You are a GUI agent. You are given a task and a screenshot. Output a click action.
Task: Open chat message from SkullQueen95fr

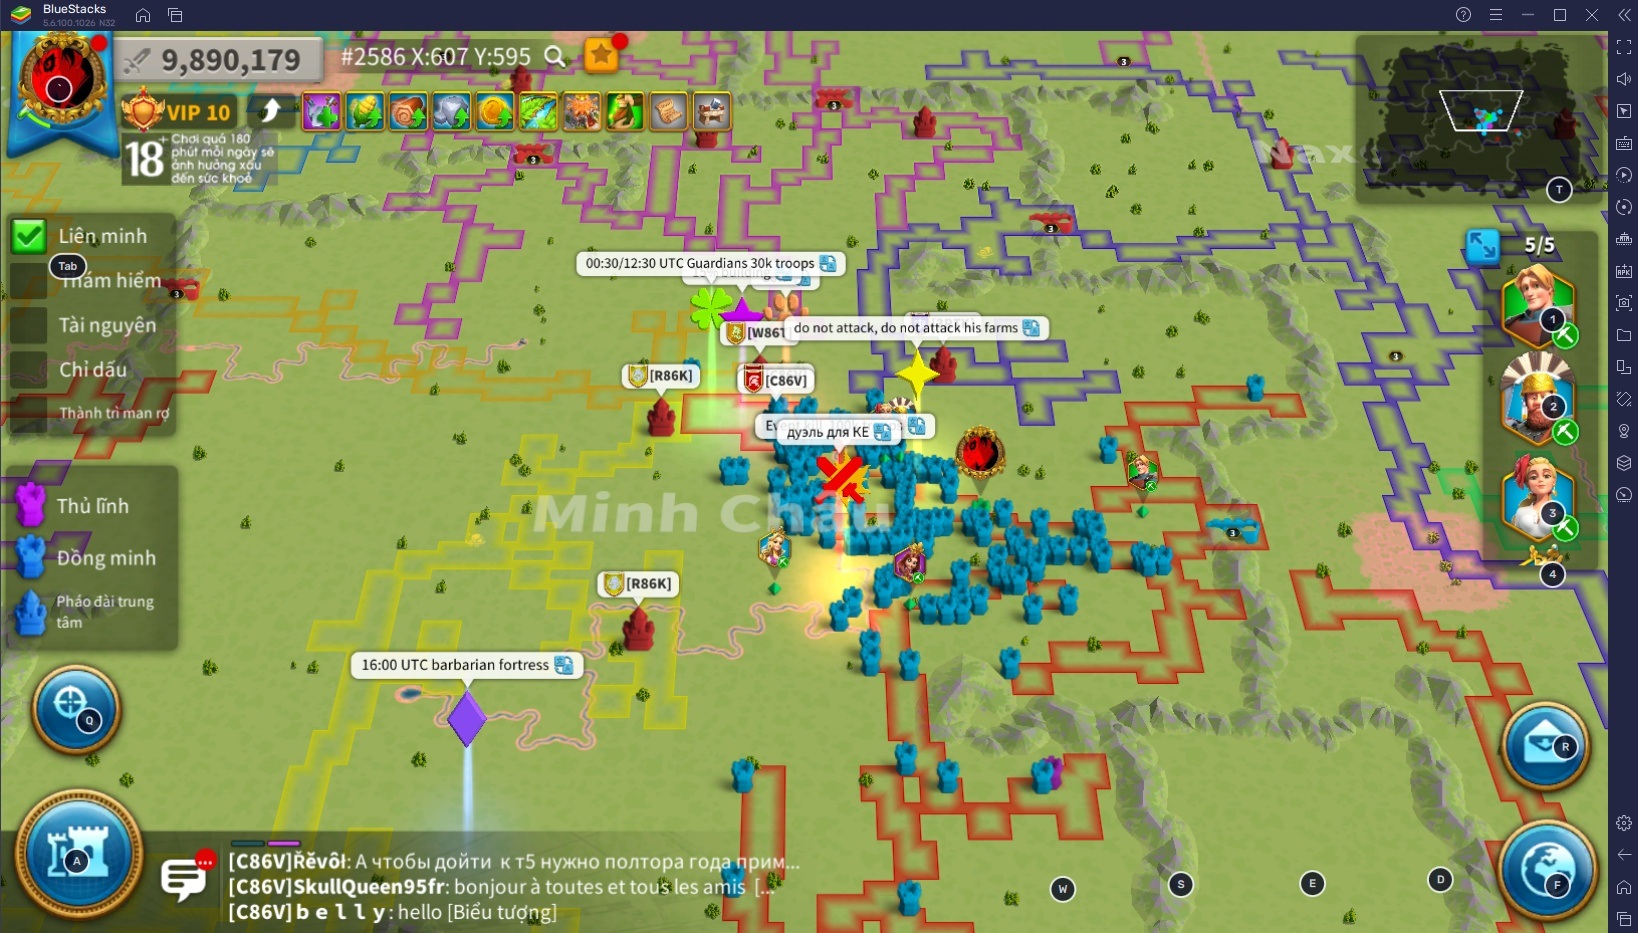click(x=501, y=886)
